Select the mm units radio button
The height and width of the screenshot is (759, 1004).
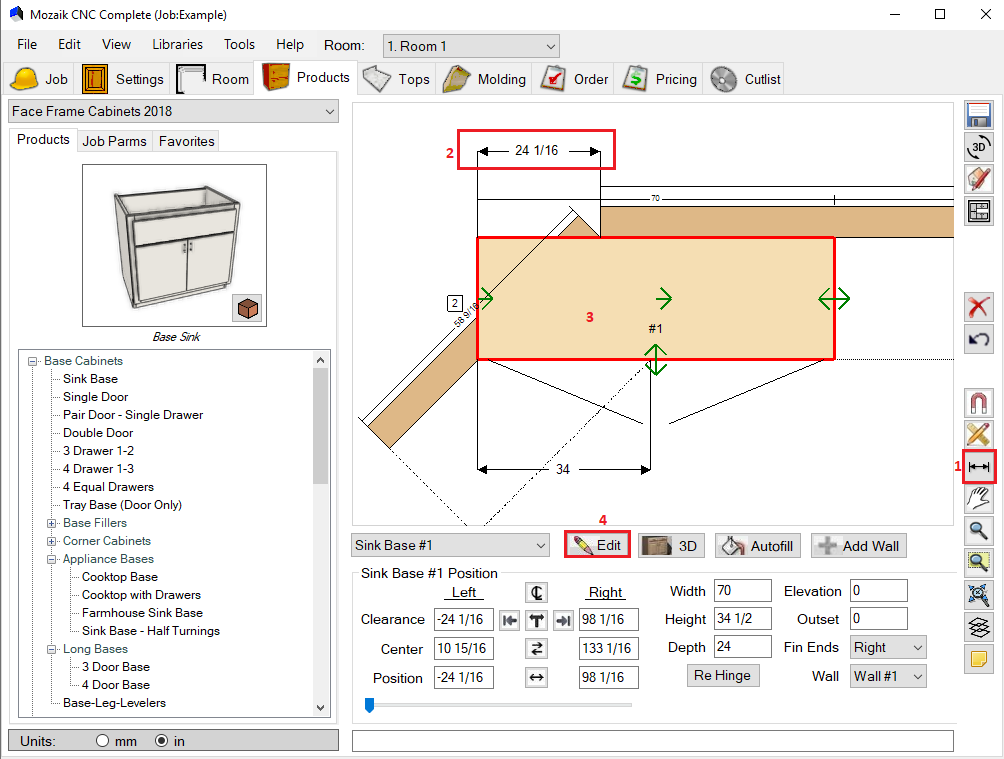click(x=102, y=741)
